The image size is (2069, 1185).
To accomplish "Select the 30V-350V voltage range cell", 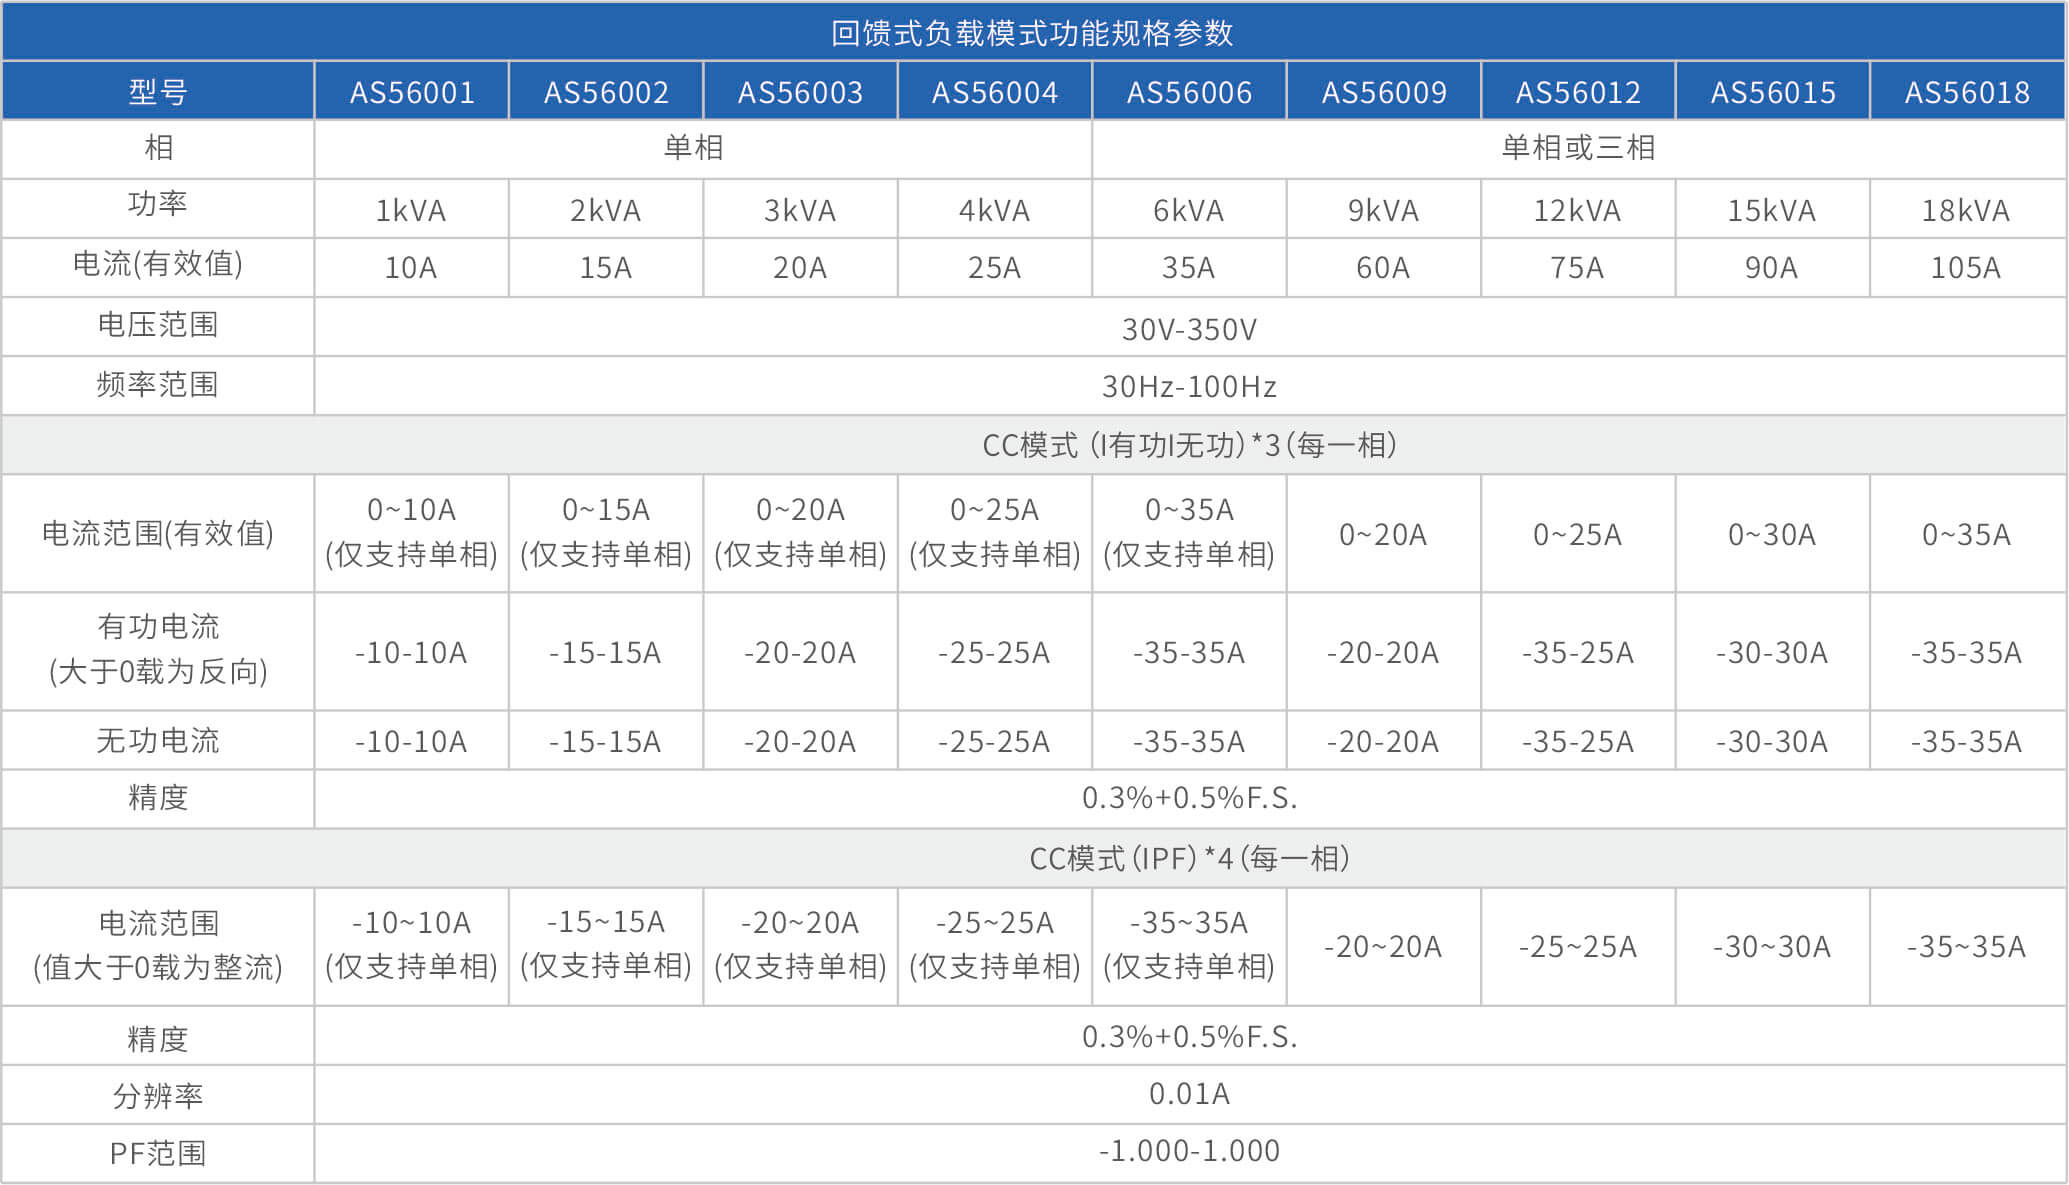I will point(1188,329).
